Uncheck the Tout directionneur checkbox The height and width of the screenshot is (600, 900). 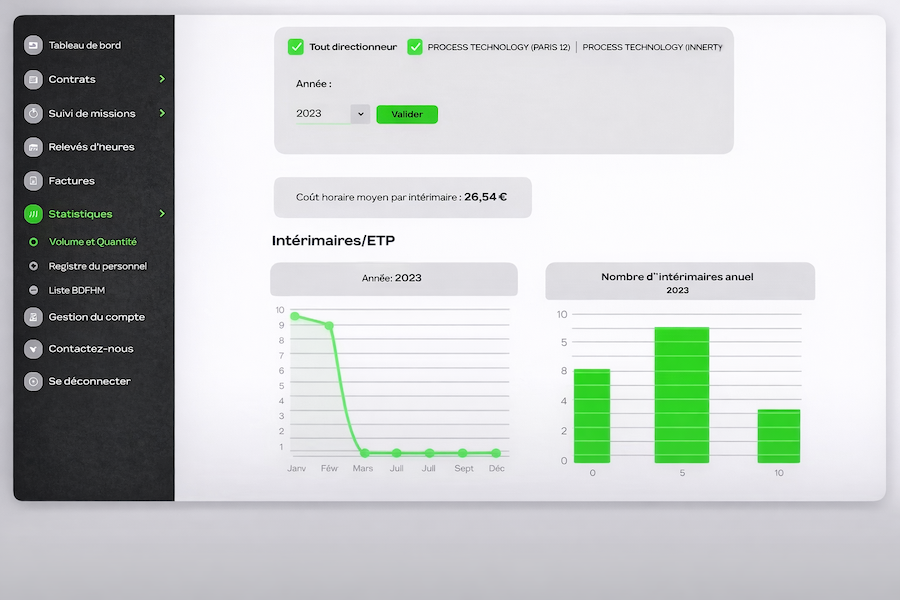pyautogui.click(x=296, y=47)
